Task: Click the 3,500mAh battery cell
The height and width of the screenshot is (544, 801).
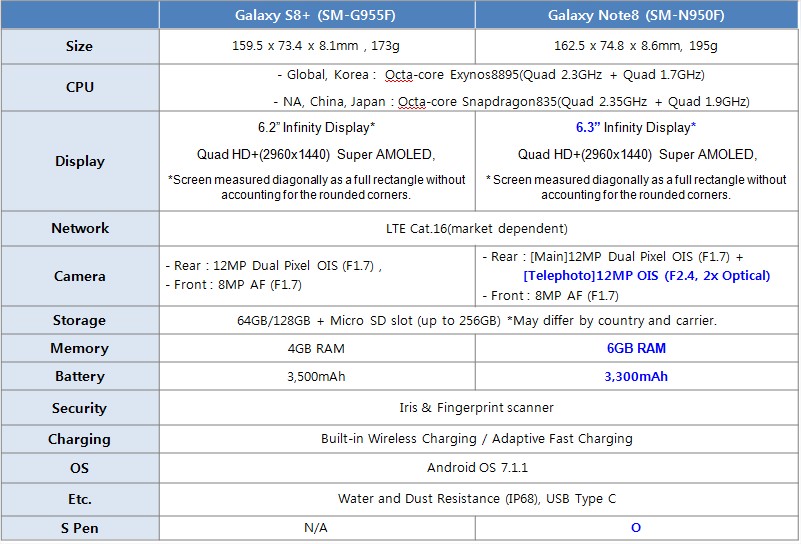Action: pos(317,376)
